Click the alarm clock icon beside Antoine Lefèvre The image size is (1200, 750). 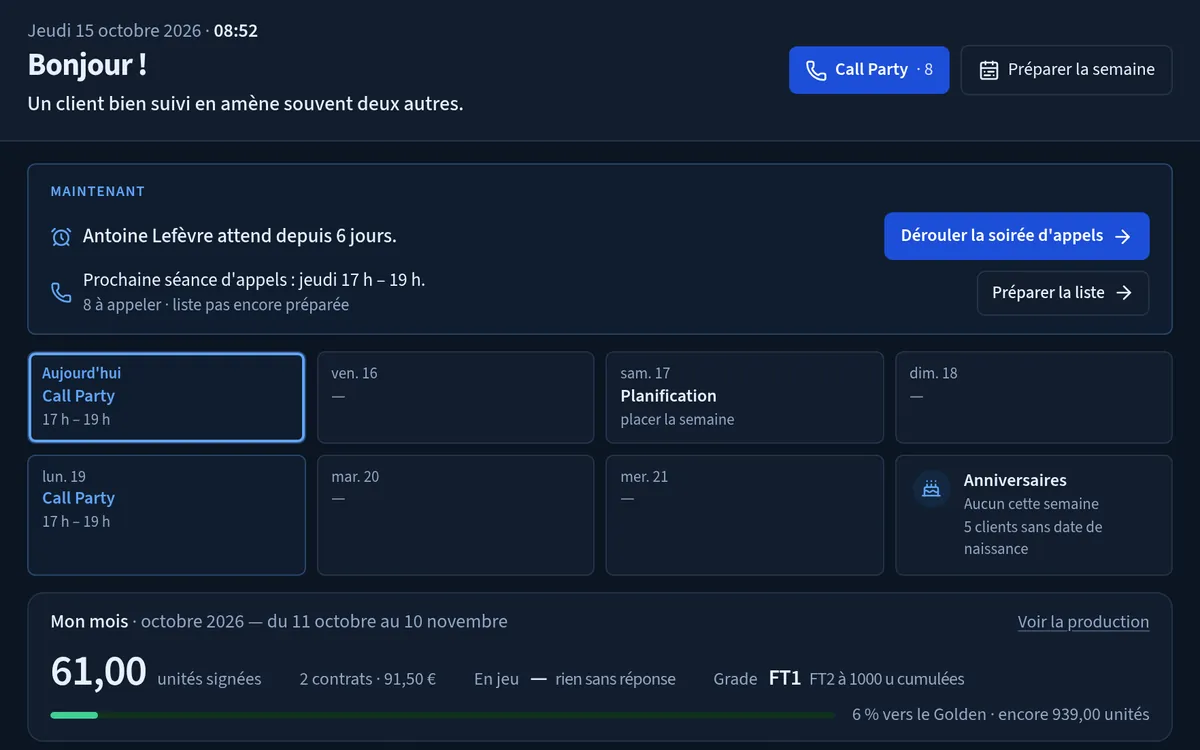click(x=61, y=237)
